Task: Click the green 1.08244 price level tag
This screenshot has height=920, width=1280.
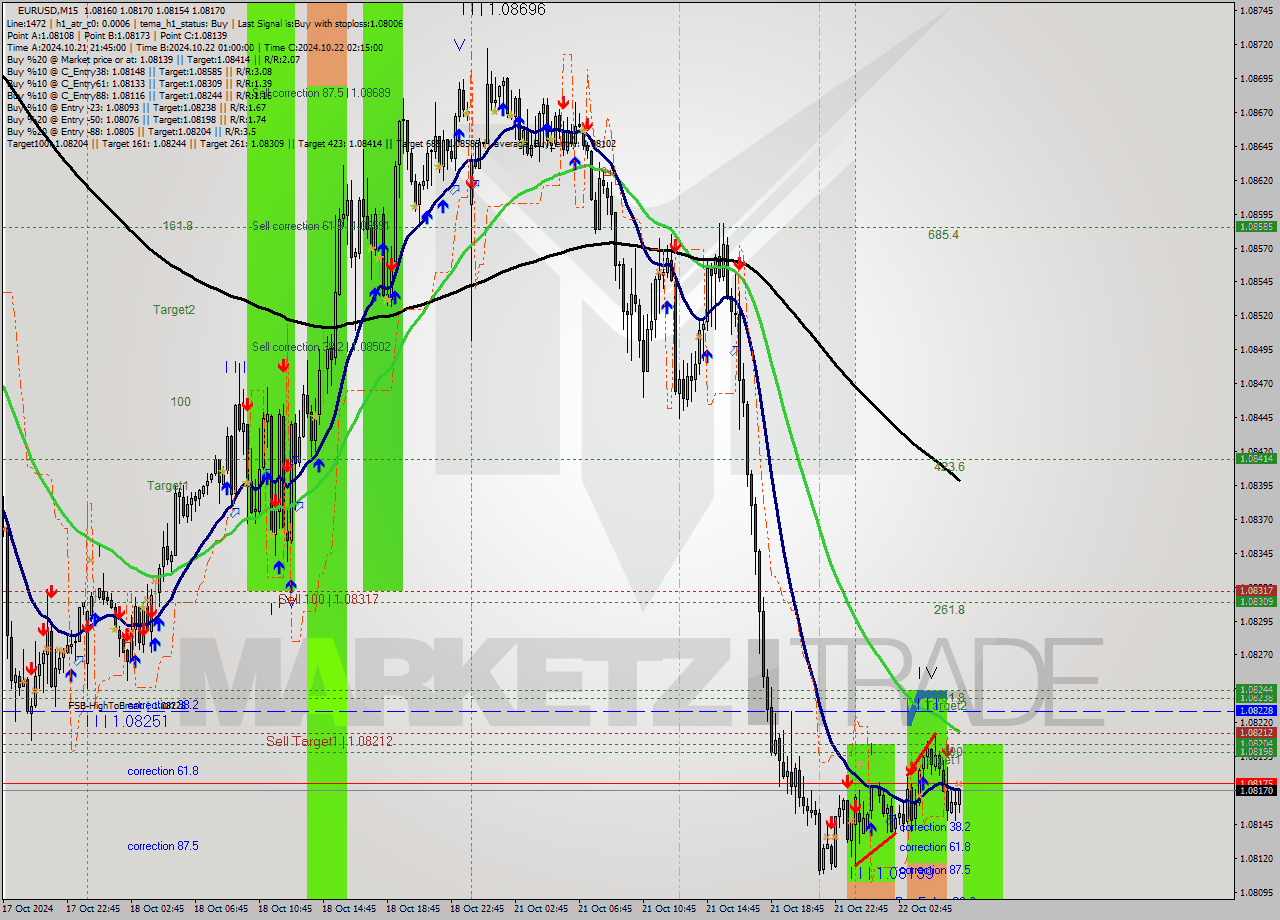Action: pyautogui.click(x=1258, y=689)
